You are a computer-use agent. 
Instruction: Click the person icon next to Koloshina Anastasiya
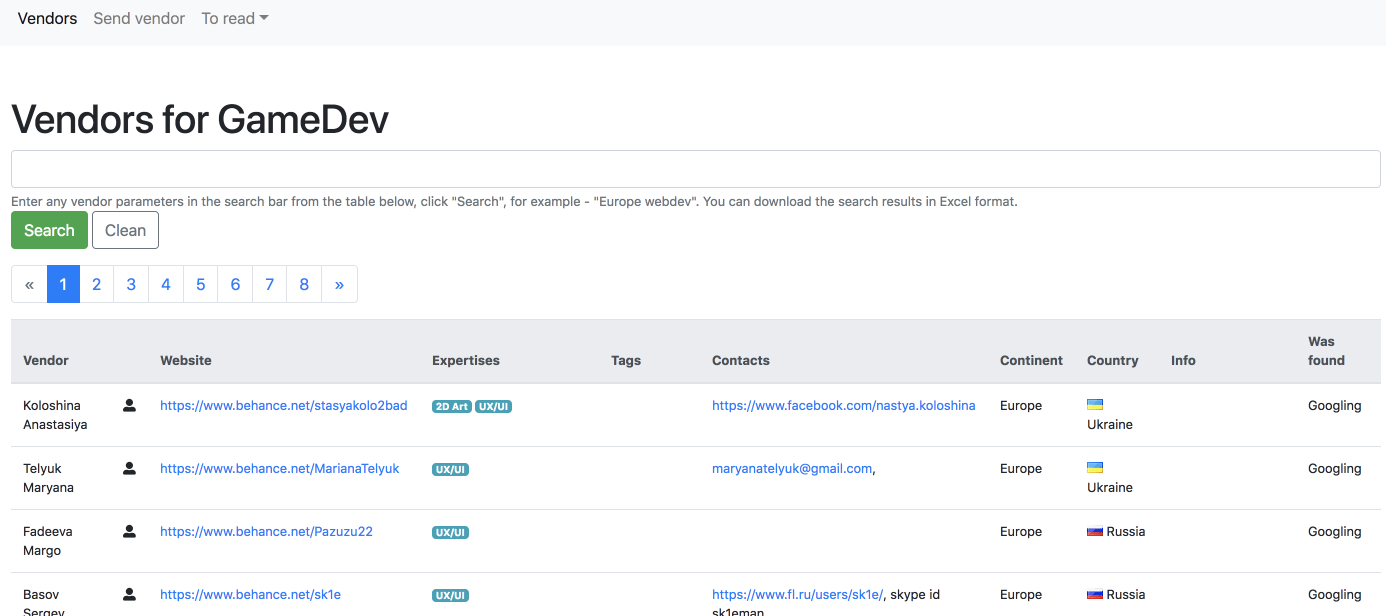click(x=129, y=405)
